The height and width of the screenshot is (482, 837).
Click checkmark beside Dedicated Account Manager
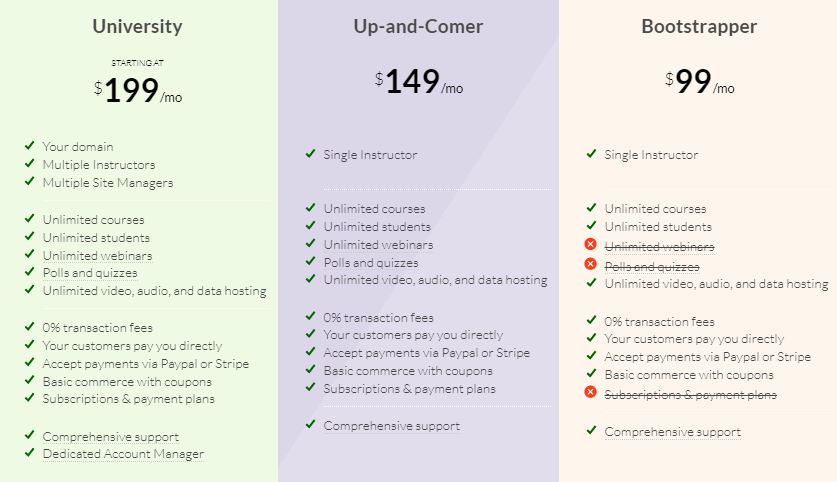click(30, 454)
